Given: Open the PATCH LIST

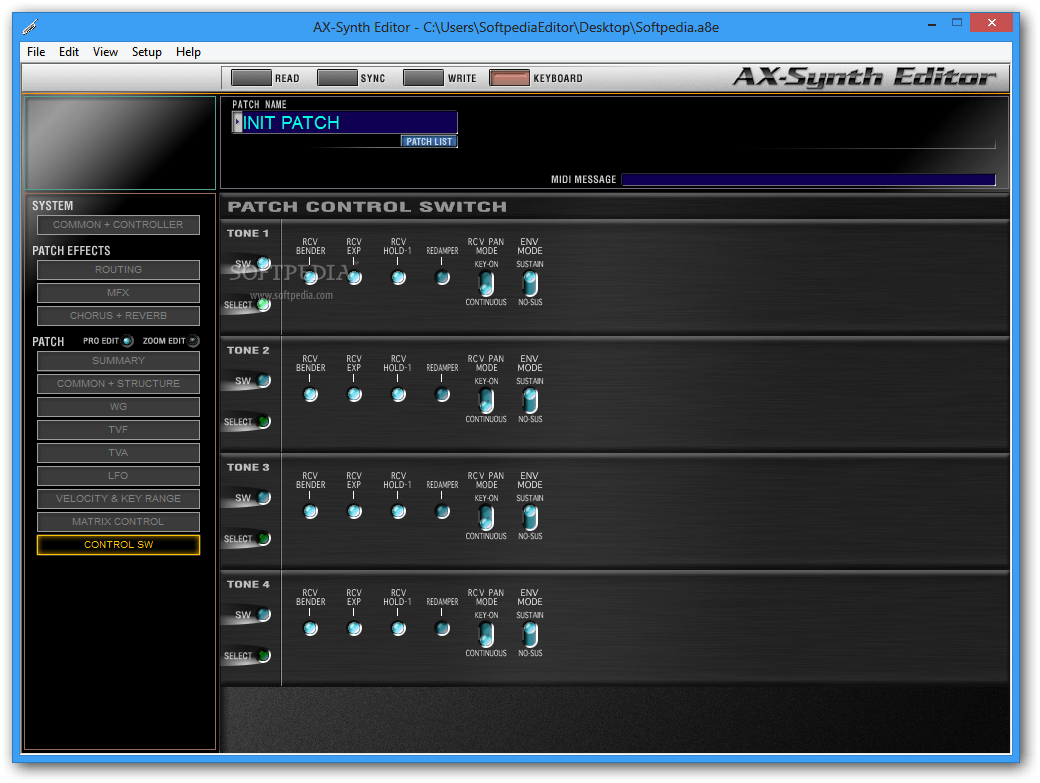Looking at the screenshot, I should (x=428, y=140).
